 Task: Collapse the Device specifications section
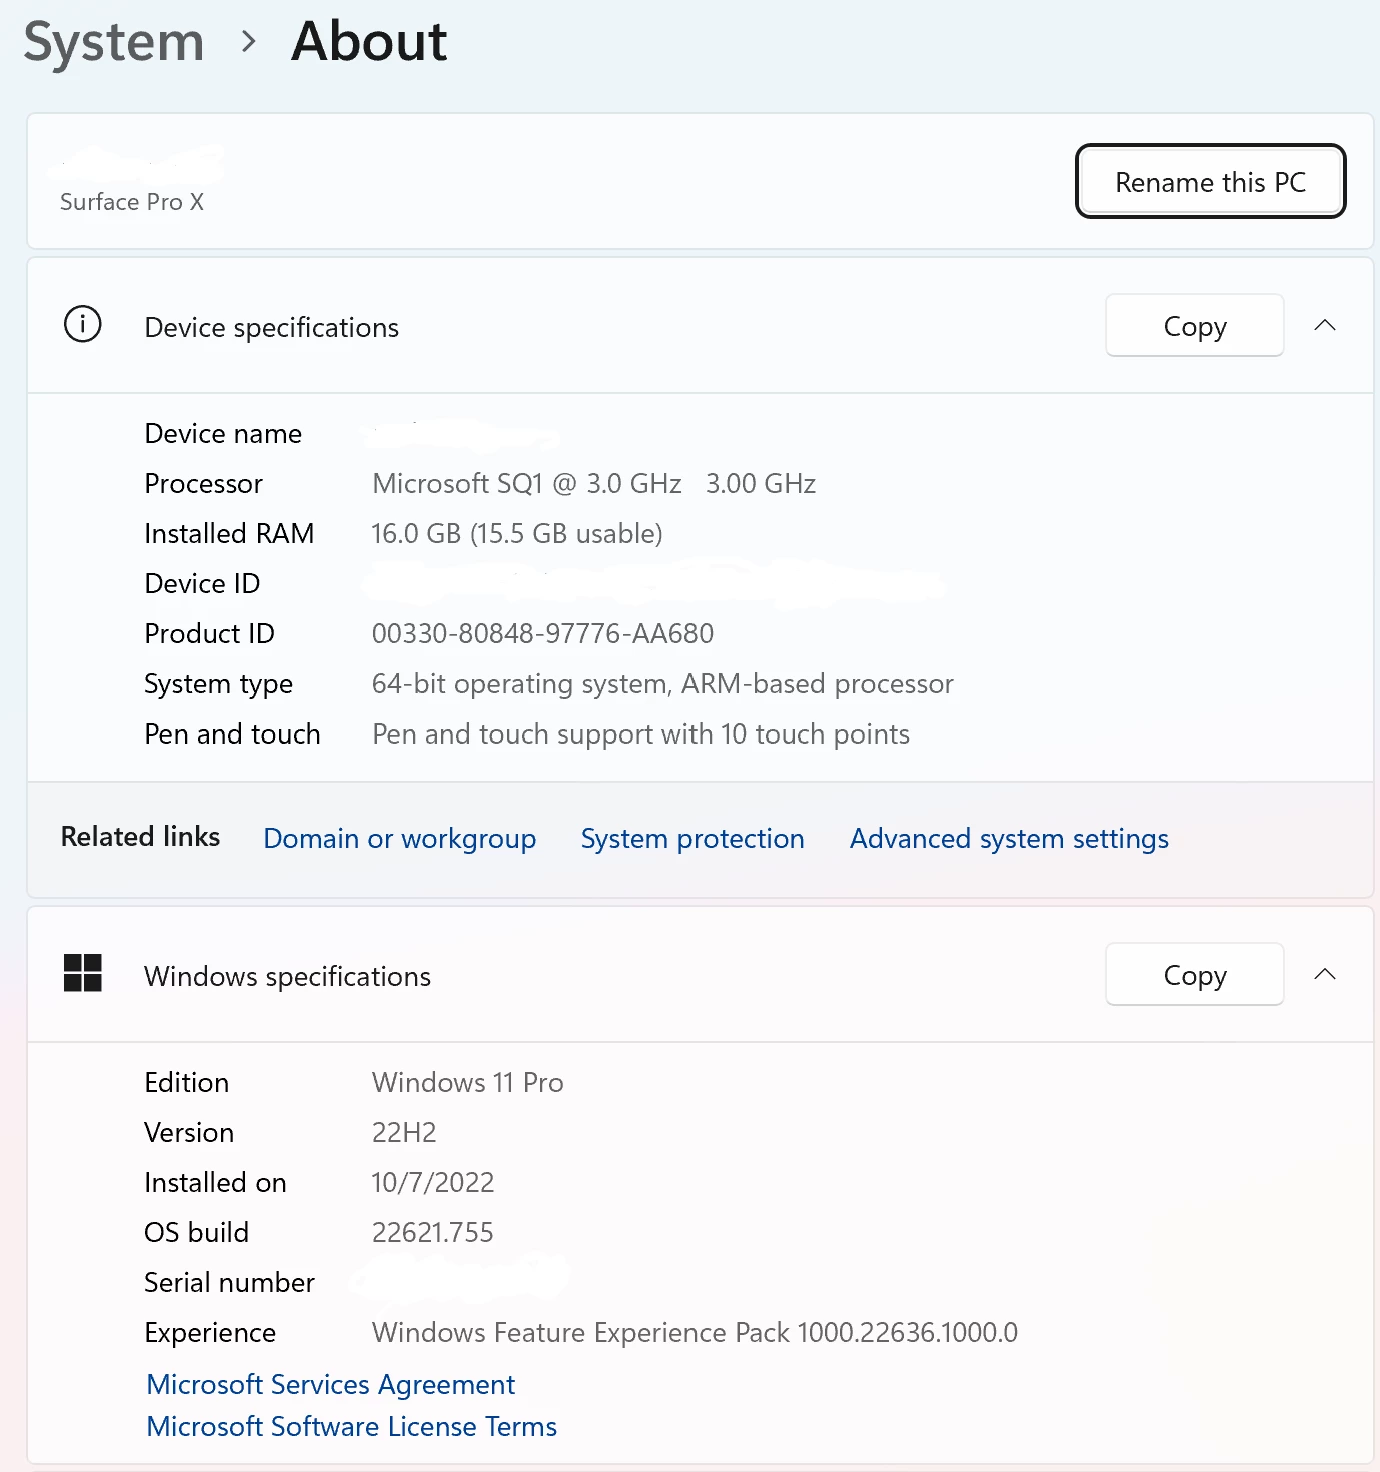[x=1324, y=326]
